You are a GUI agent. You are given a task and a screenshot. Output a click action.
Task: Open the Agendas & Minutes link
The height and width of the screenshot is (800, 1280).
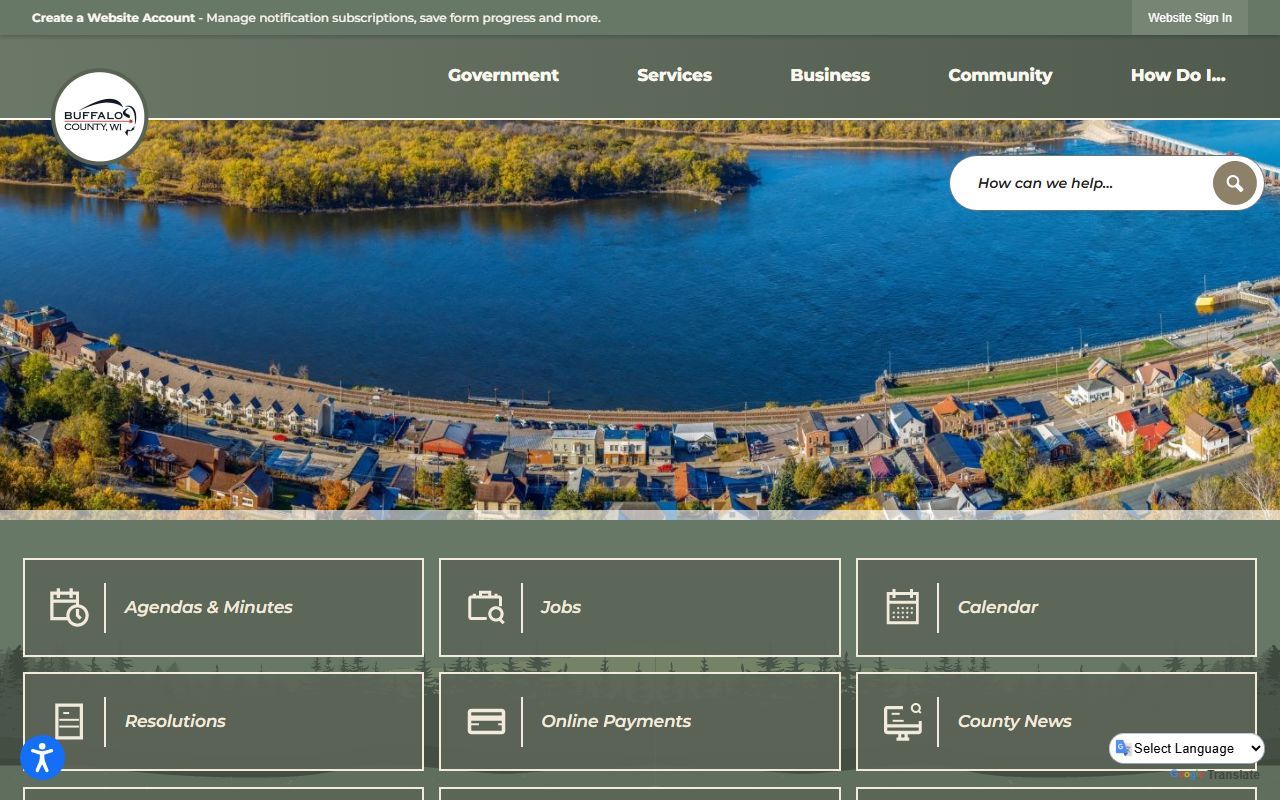click(x=223, y=607)
